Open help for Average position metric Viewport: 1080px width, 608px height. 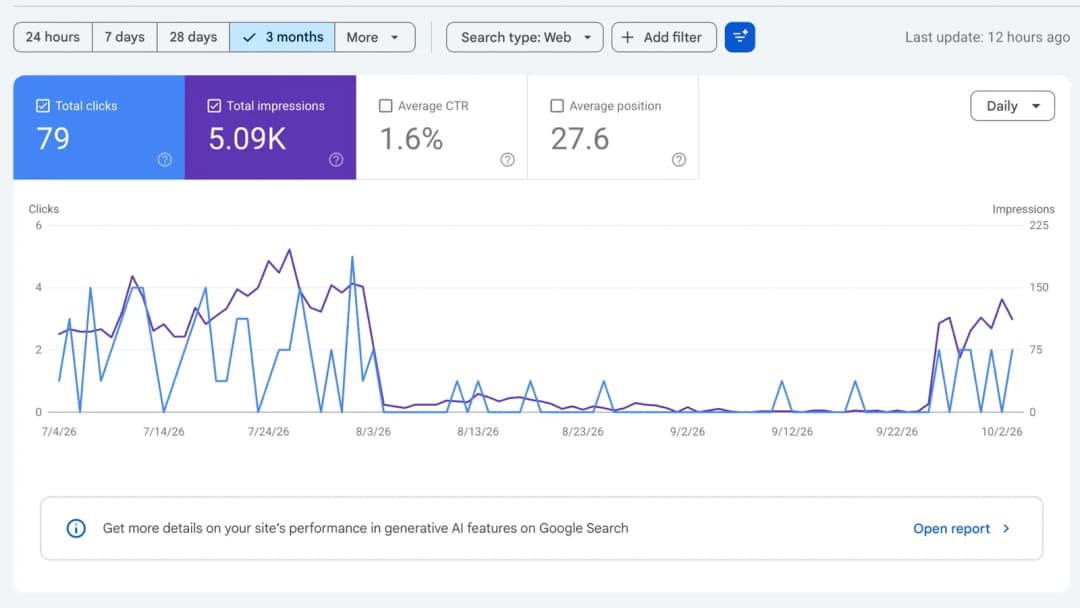pos(679,160)
